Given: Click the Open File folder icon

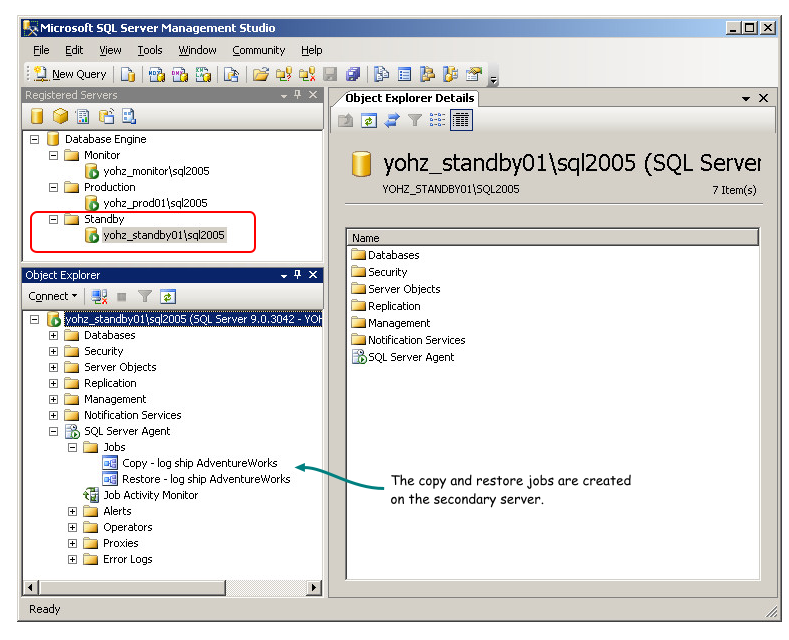Looking at the screenshot, I should tap(261, 74).
